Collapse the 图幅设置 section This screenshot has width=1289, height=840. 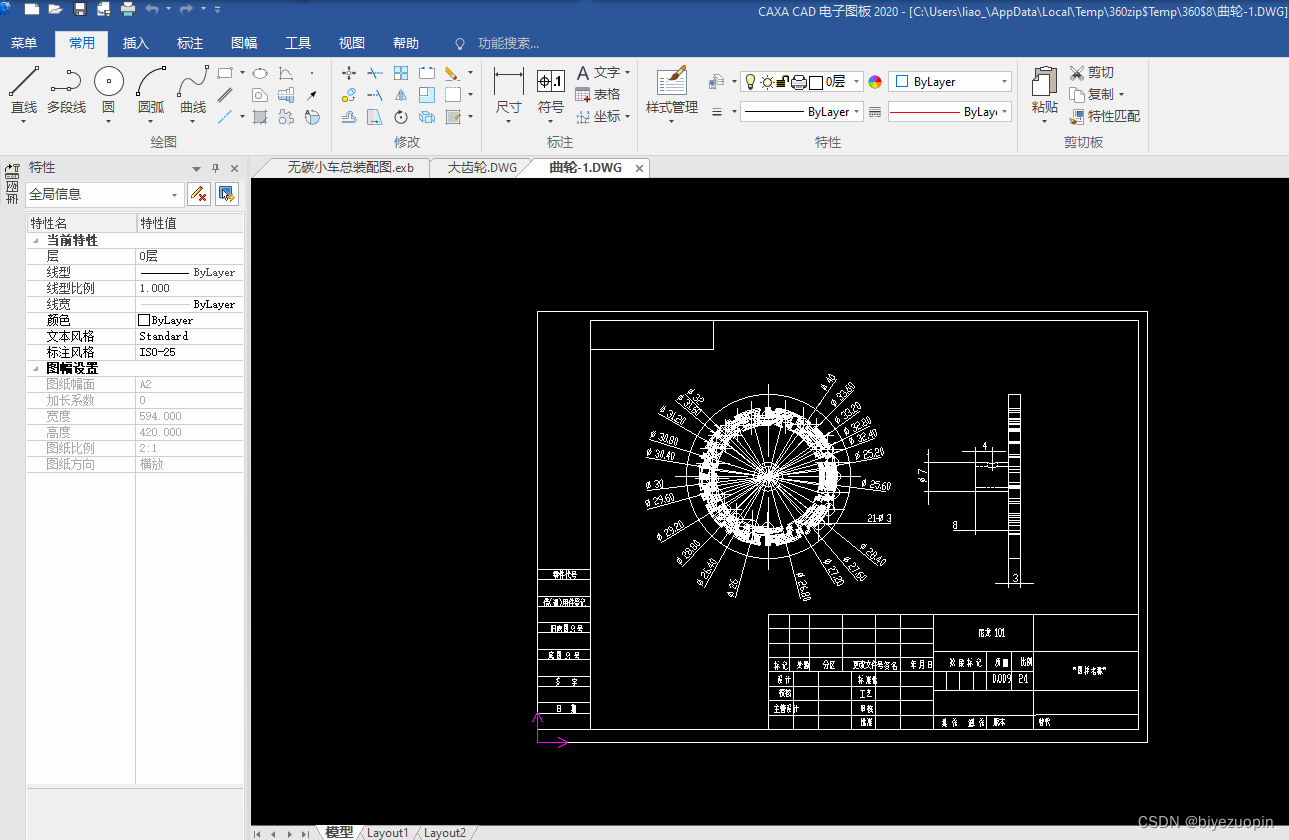pos(37,369)
